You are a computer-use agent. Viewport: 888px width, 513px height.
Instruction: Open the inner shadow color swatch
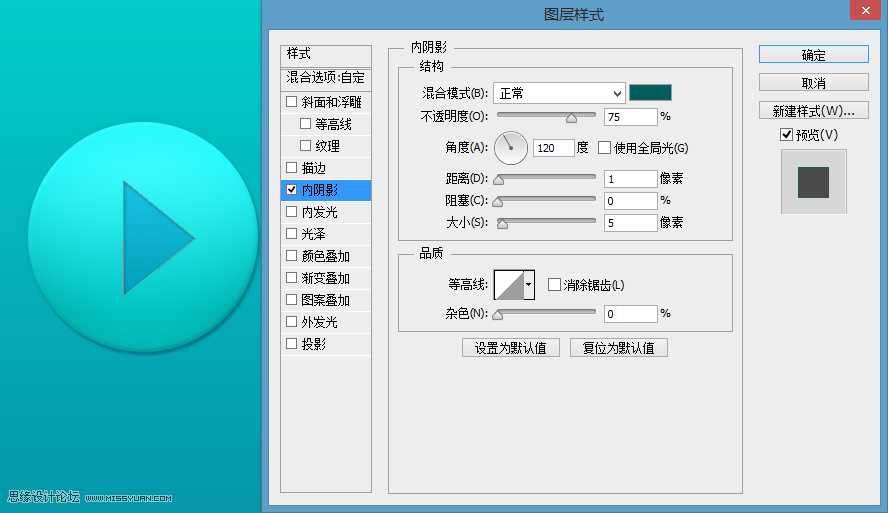tap(650, 92)
